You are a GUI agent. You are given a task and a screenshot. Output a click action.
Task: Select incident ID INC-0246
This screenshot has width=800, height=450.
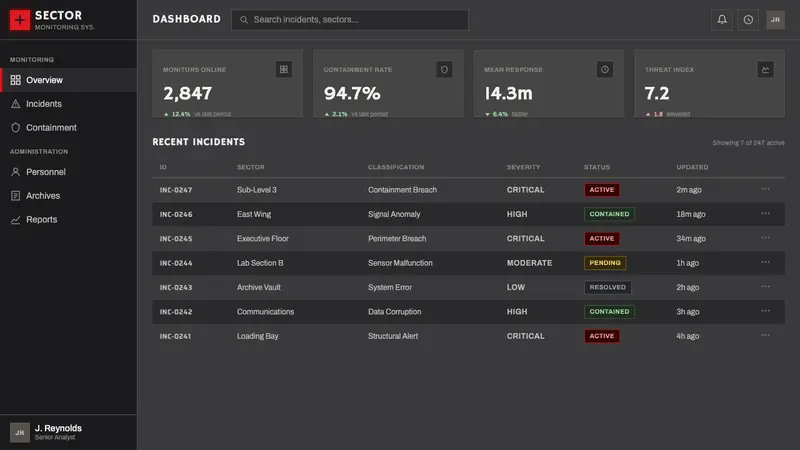click(x=176, y=214)
